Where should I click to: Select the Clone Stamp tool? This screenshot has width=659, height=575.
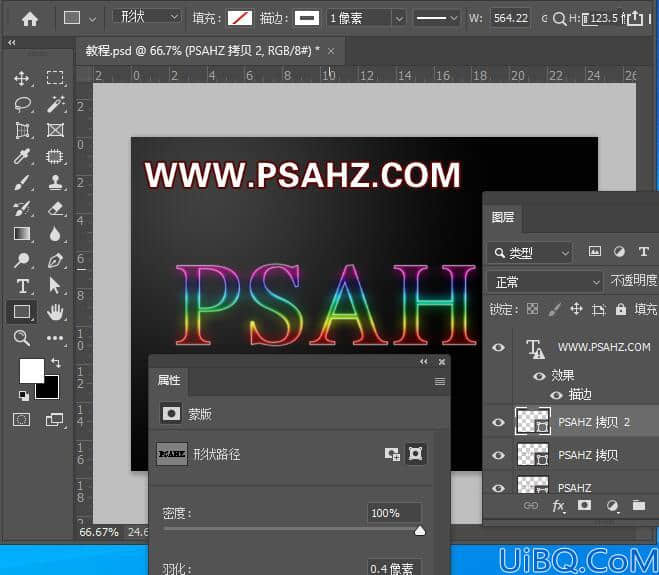[x=55, y=182]
